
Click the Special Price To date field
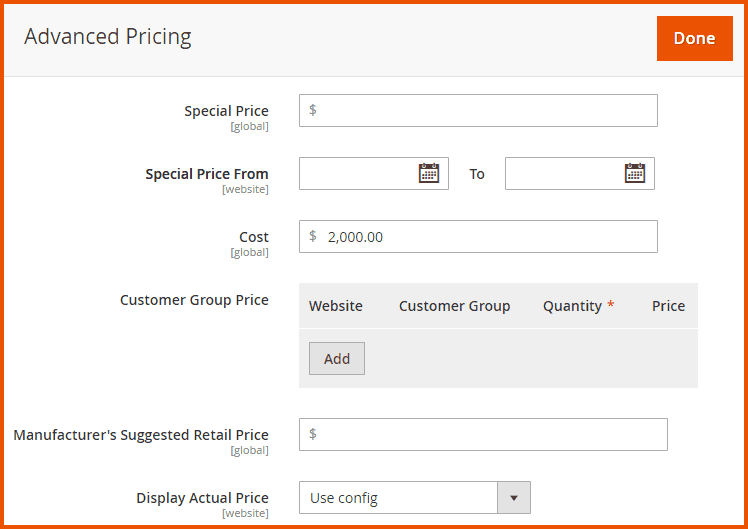[580, 173]
